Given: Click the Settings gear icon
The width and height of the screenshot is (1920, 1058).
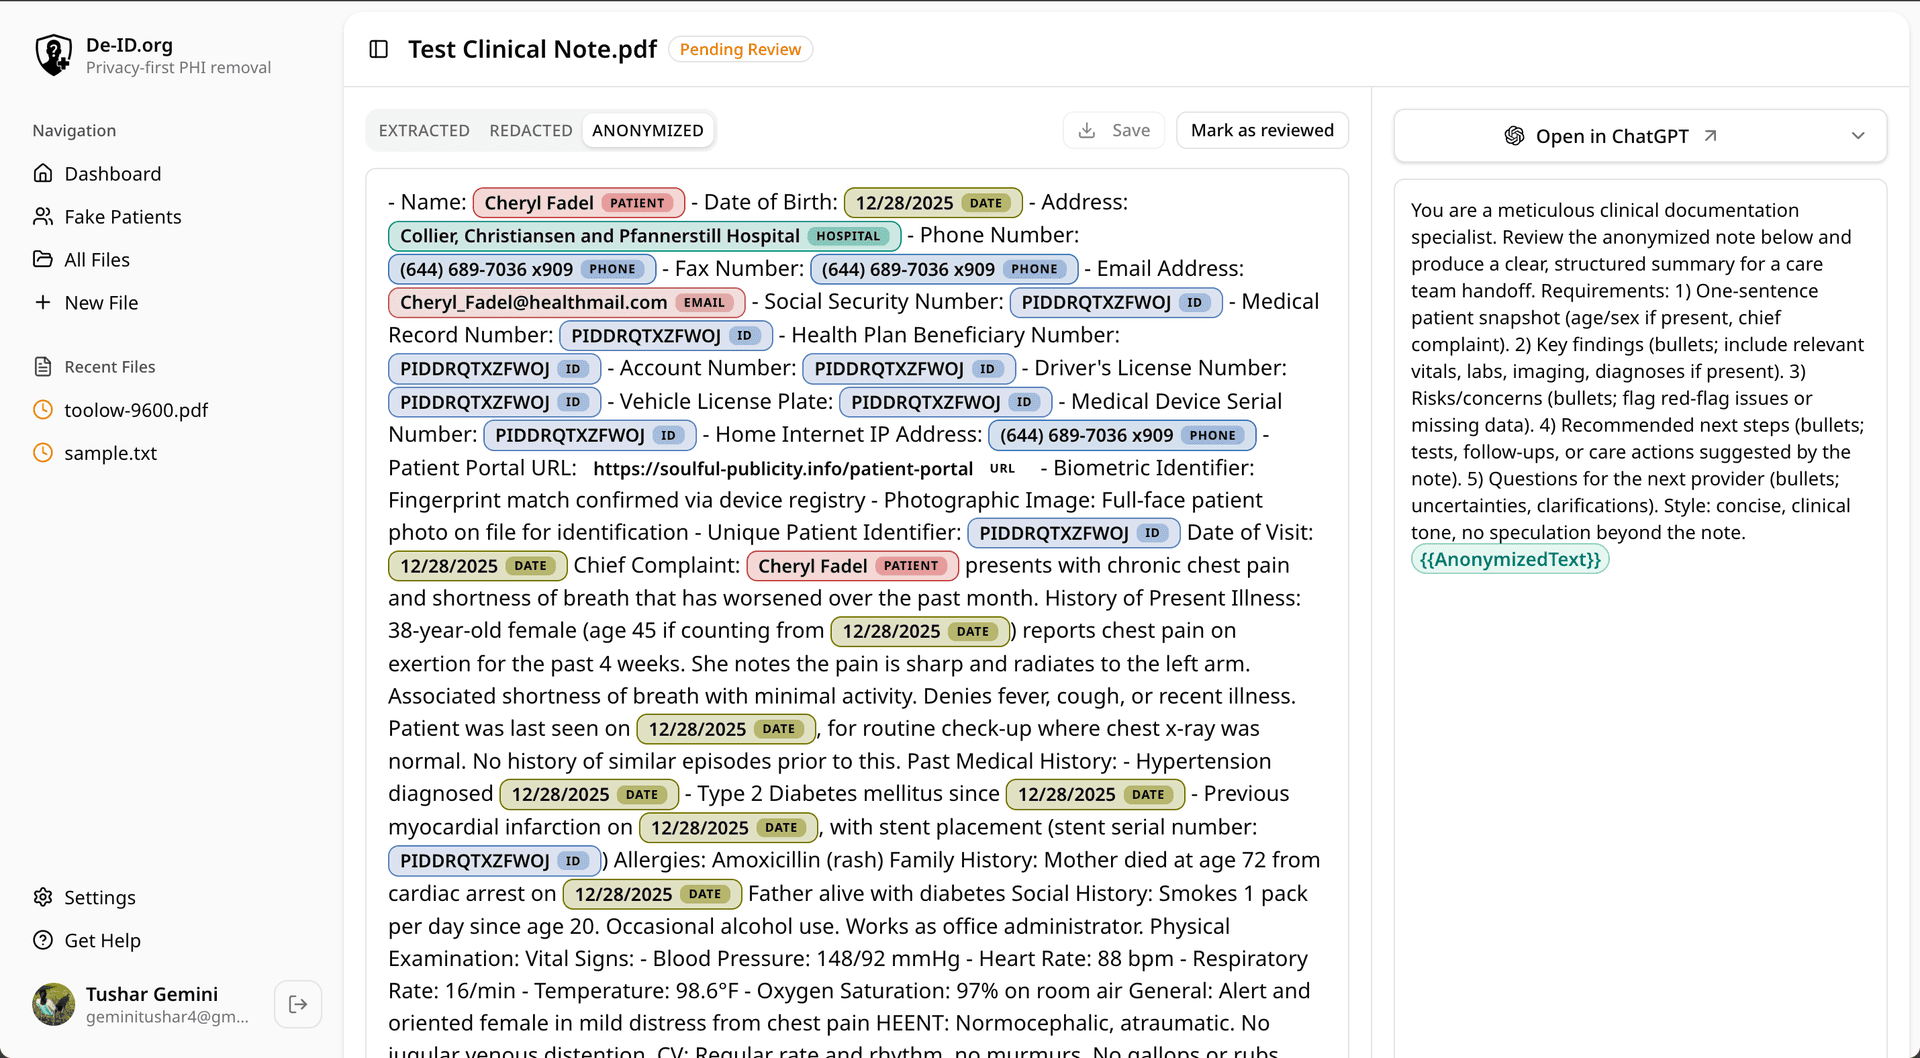Looking at the screenshot, I should (x=43, y=897).
